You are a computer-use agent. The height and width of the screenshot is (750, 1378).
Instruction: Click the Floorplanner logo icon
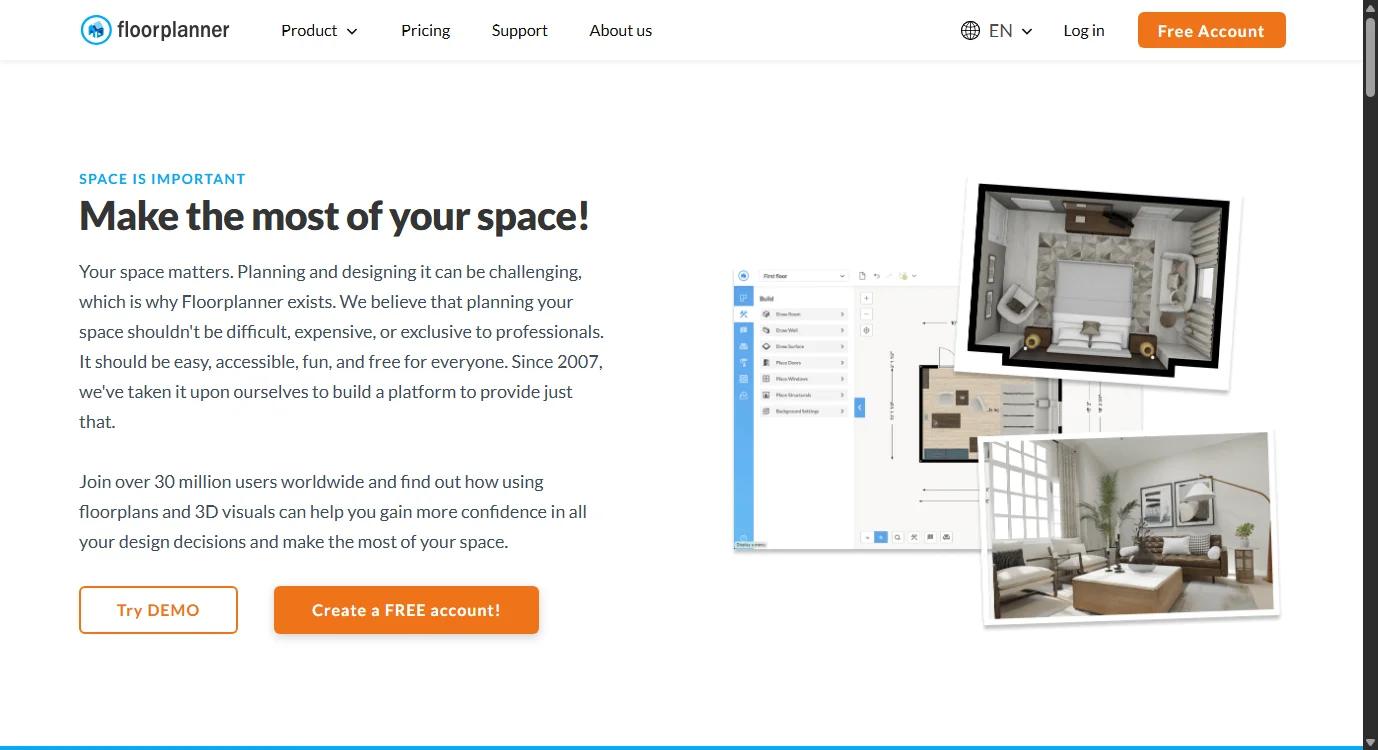point(96,31)
